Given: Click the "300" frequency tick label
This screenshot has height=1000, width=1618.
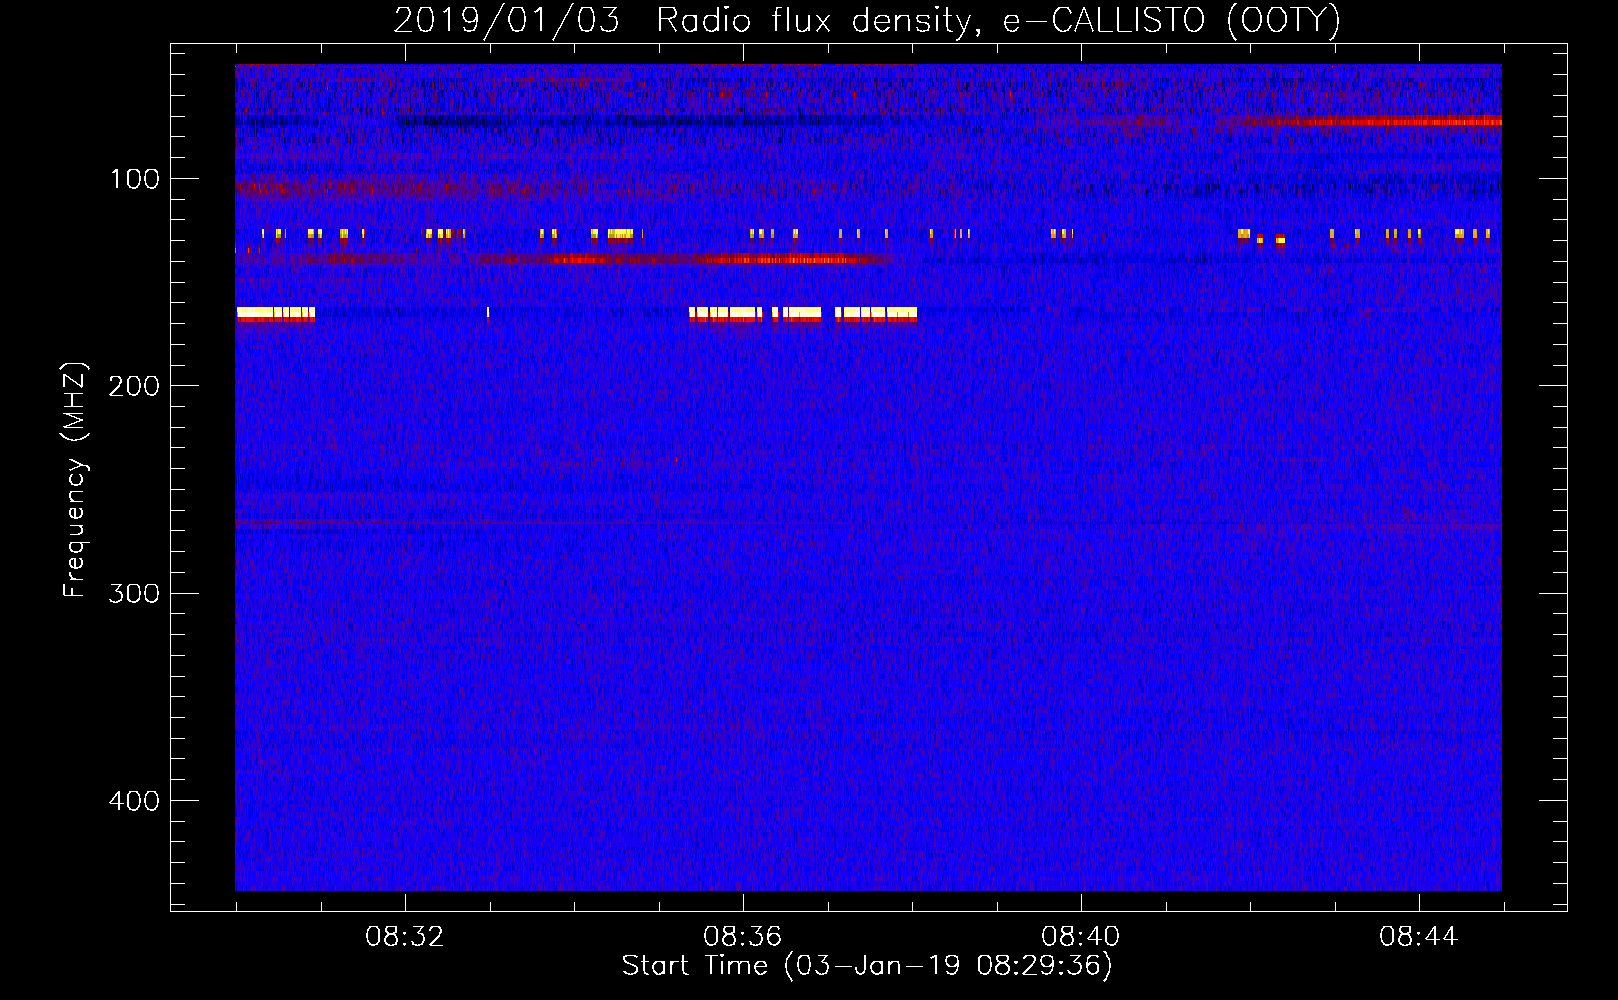Looking at the screenshot, I should [134, 594].
